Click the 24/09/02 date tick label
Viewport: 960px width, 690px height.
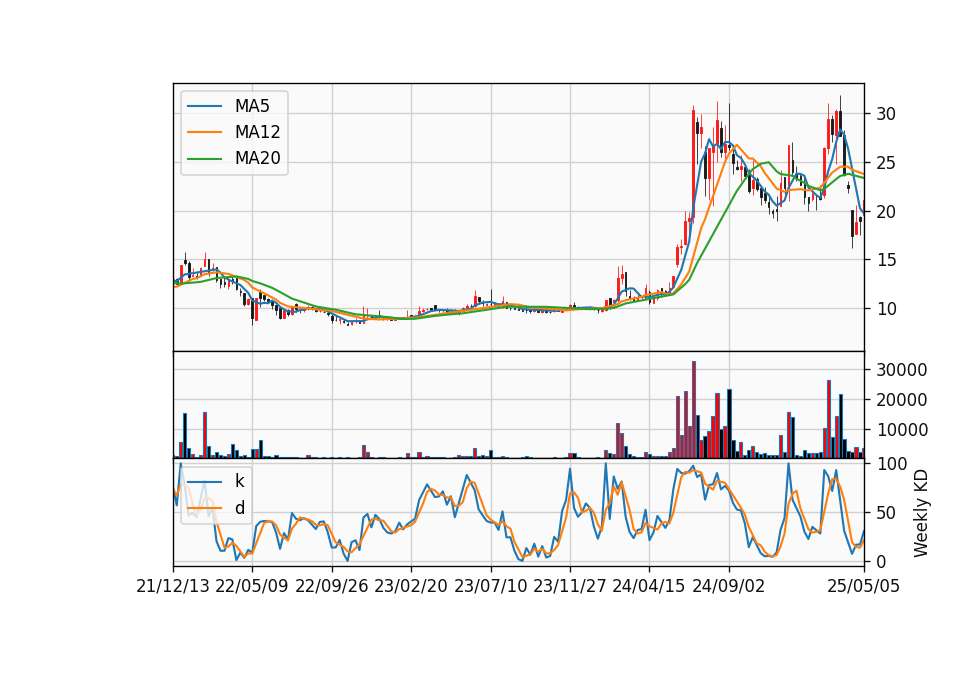(x=729, y=587)
